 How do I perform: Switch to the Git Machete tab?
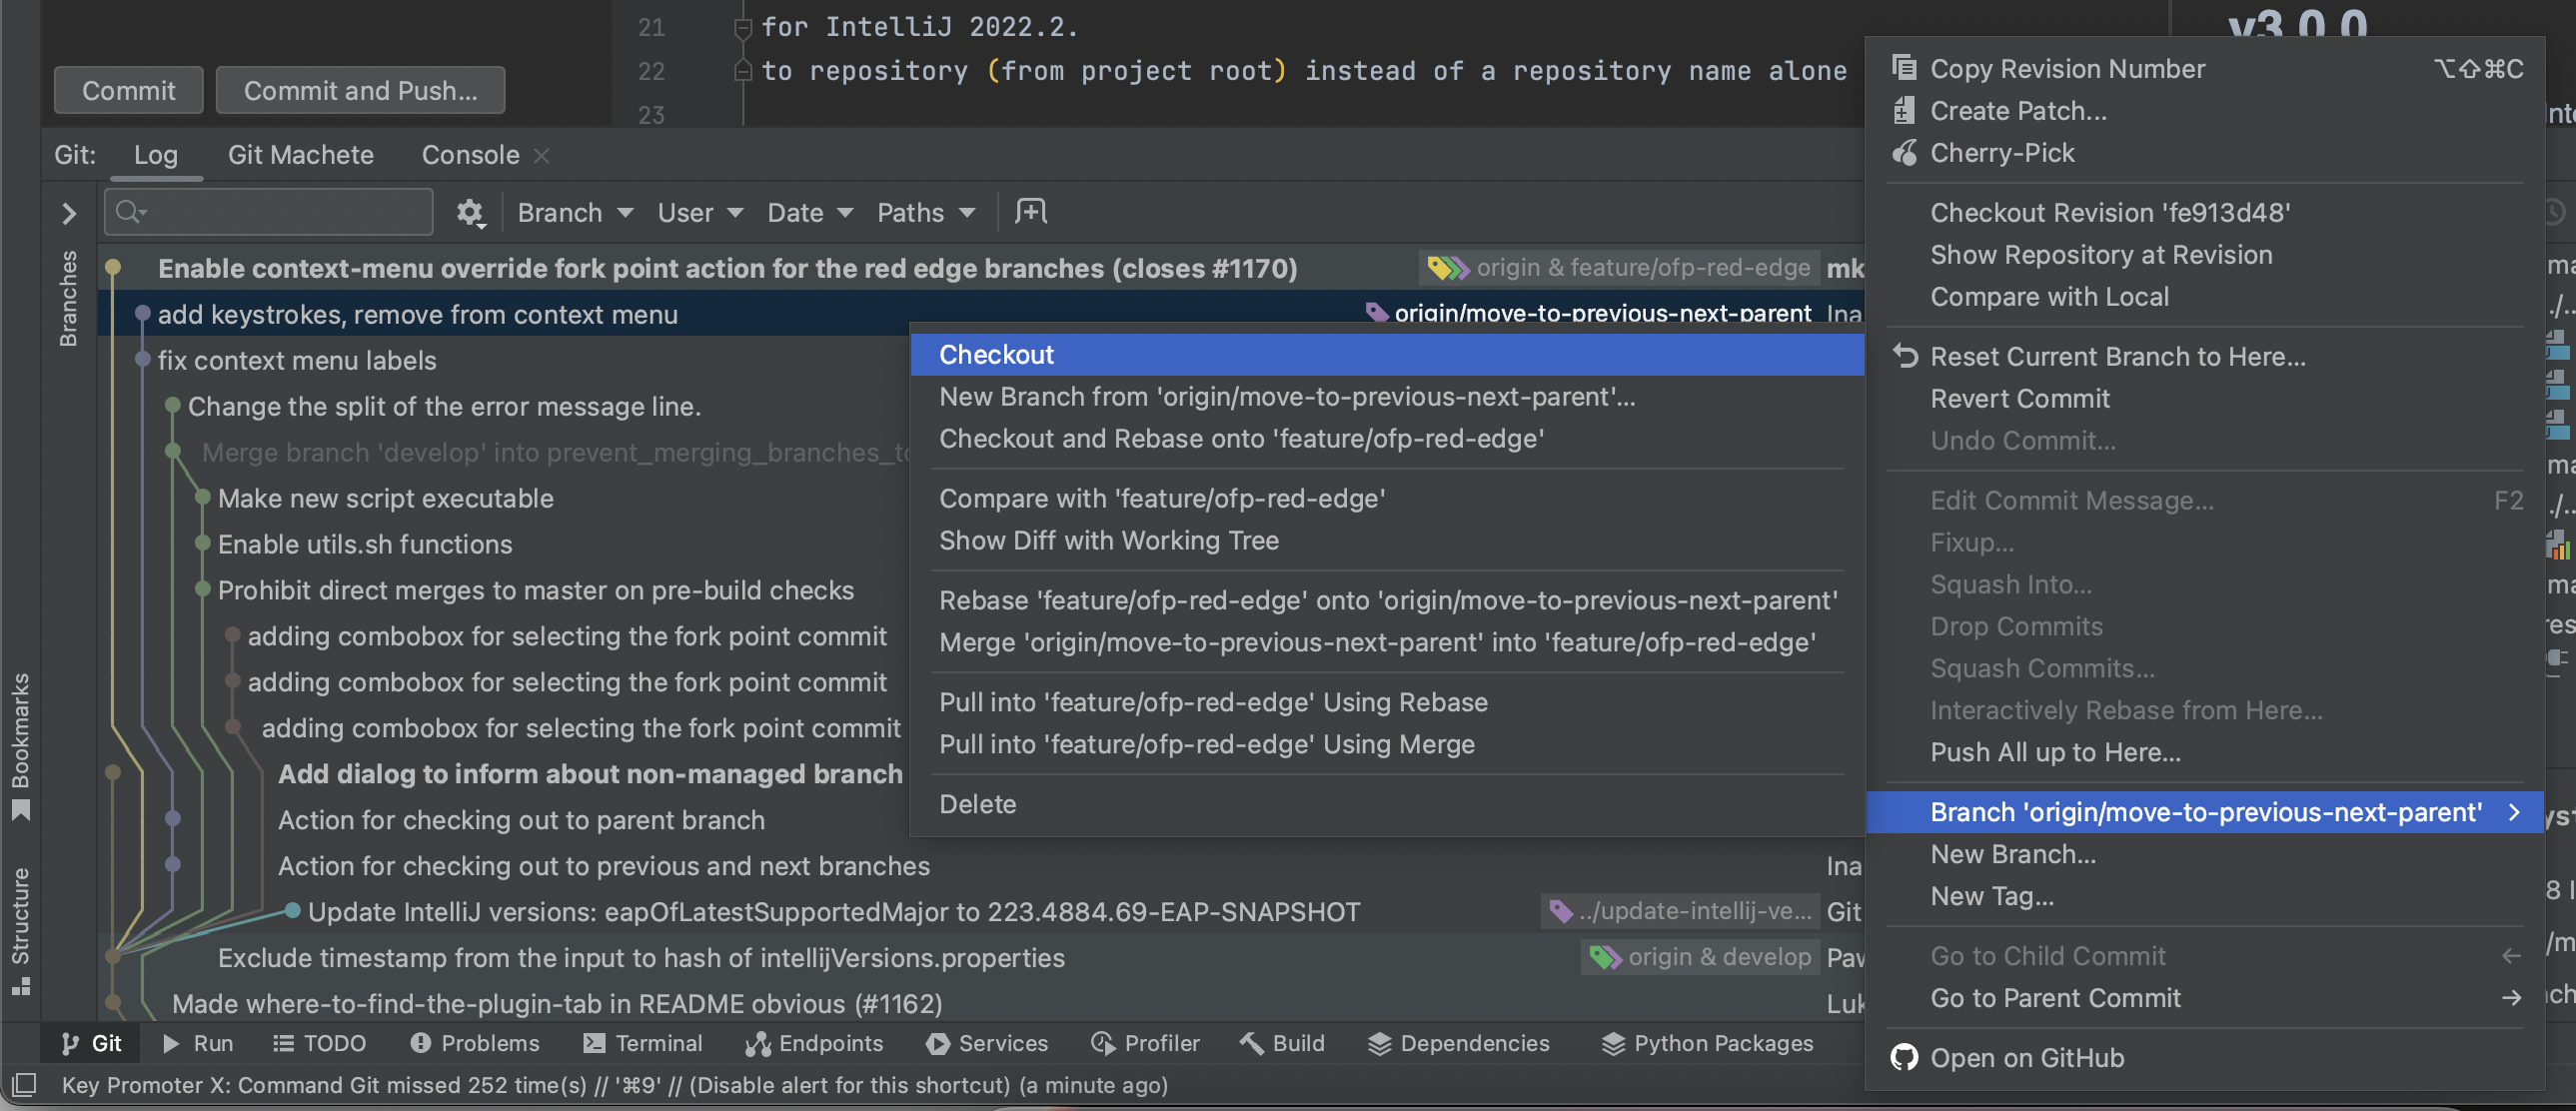300,155
